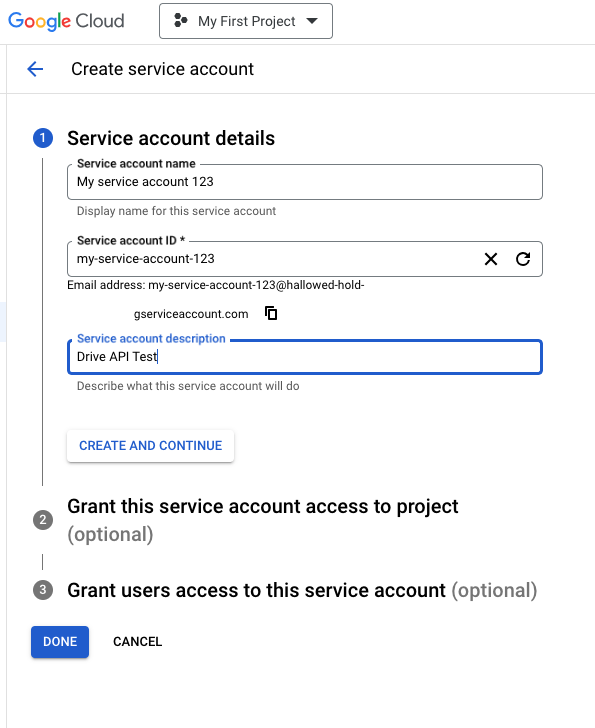595x728 pixels.
Task: Expand Grant this service account access to project
Action: [263, 520]
